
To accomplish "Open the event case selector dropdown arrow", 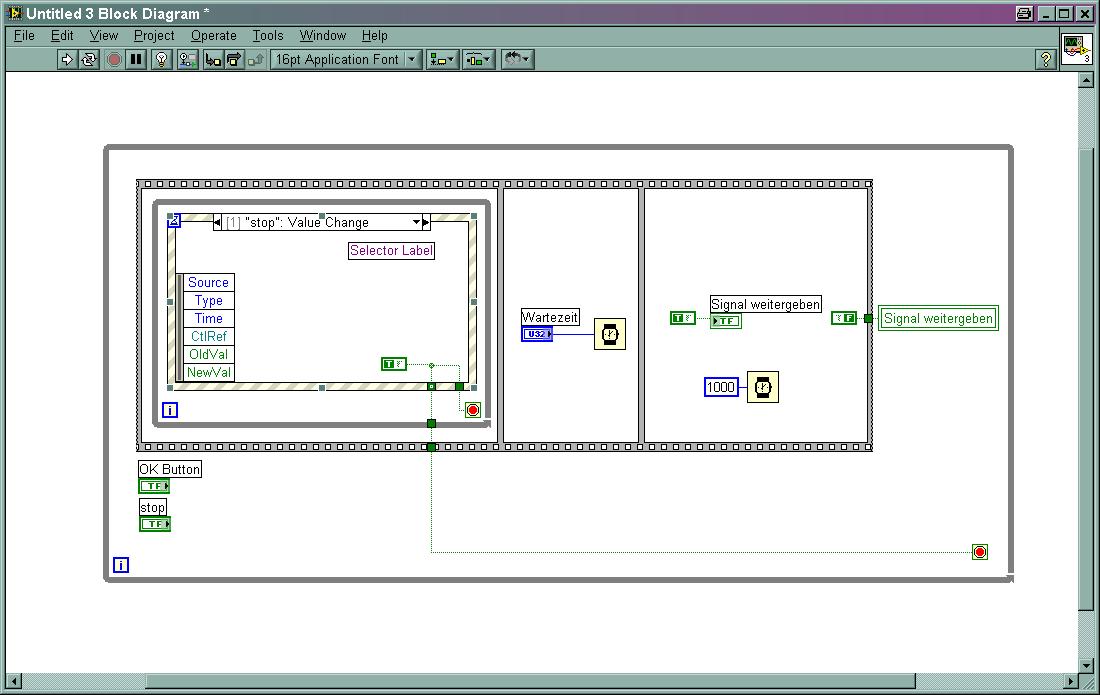I will [x=416, y=222].
